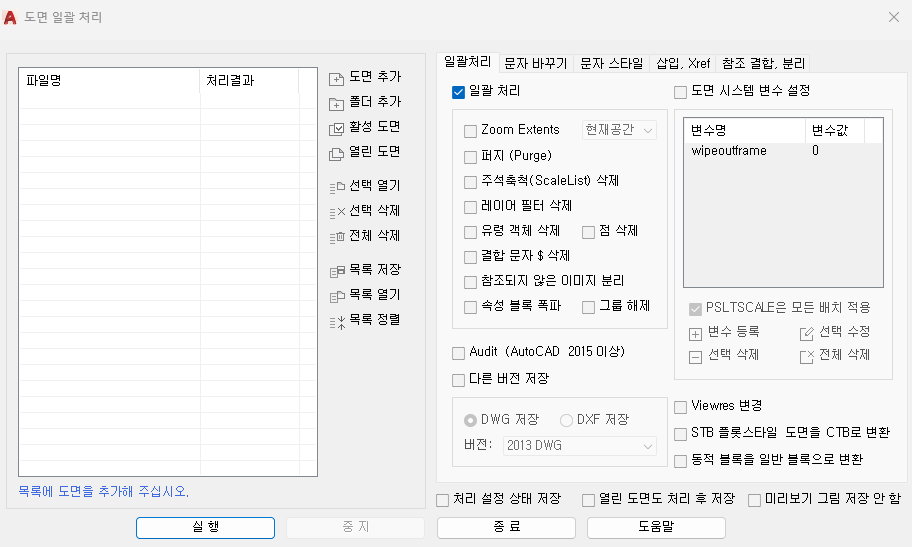Screen dimensions: 912x547
Task: Open the 2013 DWG version dropdown
Action: (579, 446)
